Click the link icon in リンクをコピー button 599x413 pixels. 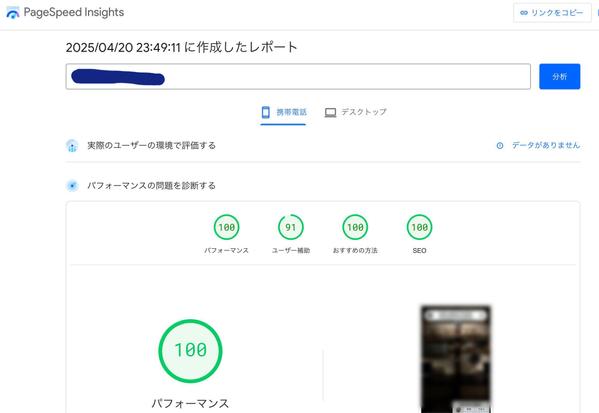[x=524, y=13]
